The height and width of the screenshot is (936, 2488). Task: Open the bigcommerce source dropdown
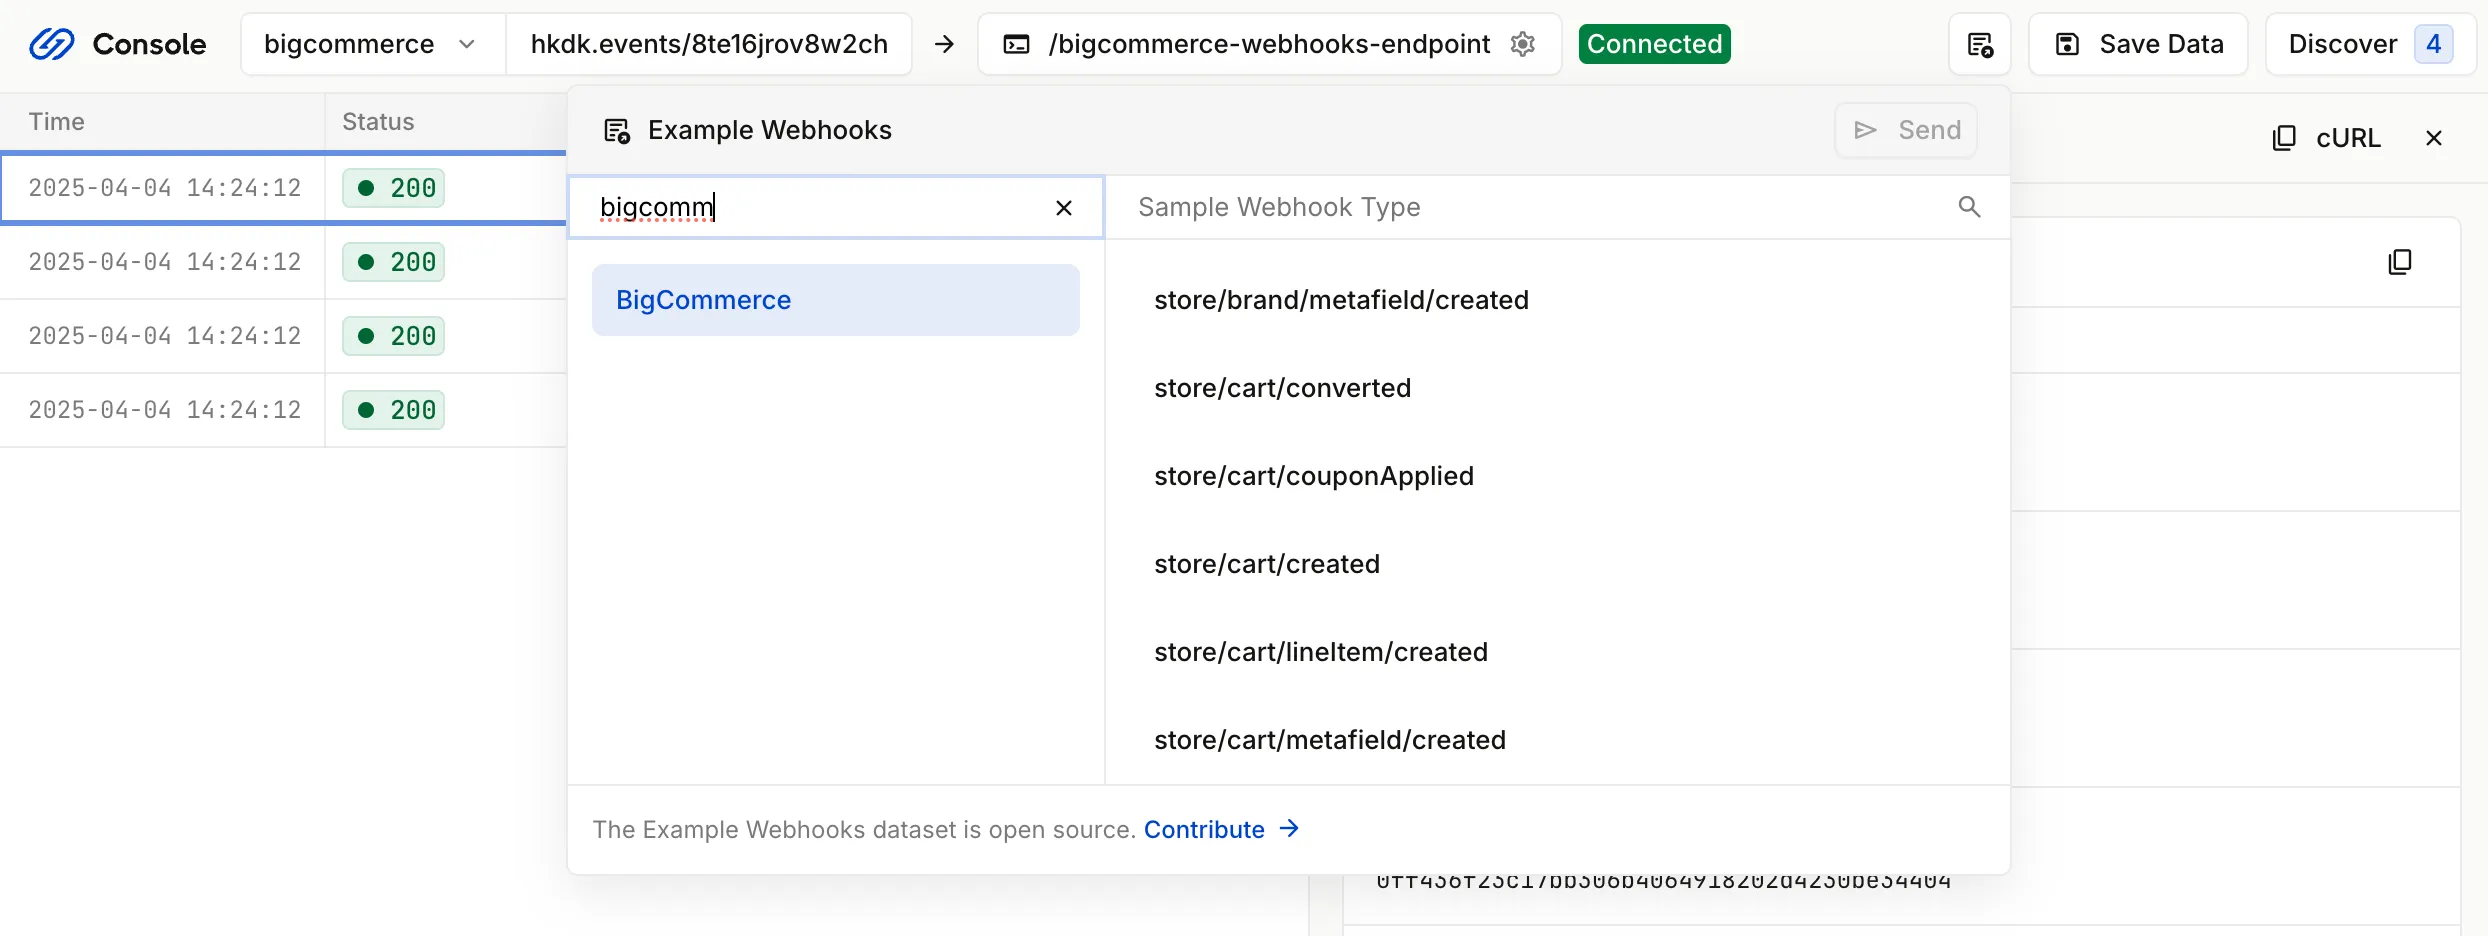click(372, 44)
